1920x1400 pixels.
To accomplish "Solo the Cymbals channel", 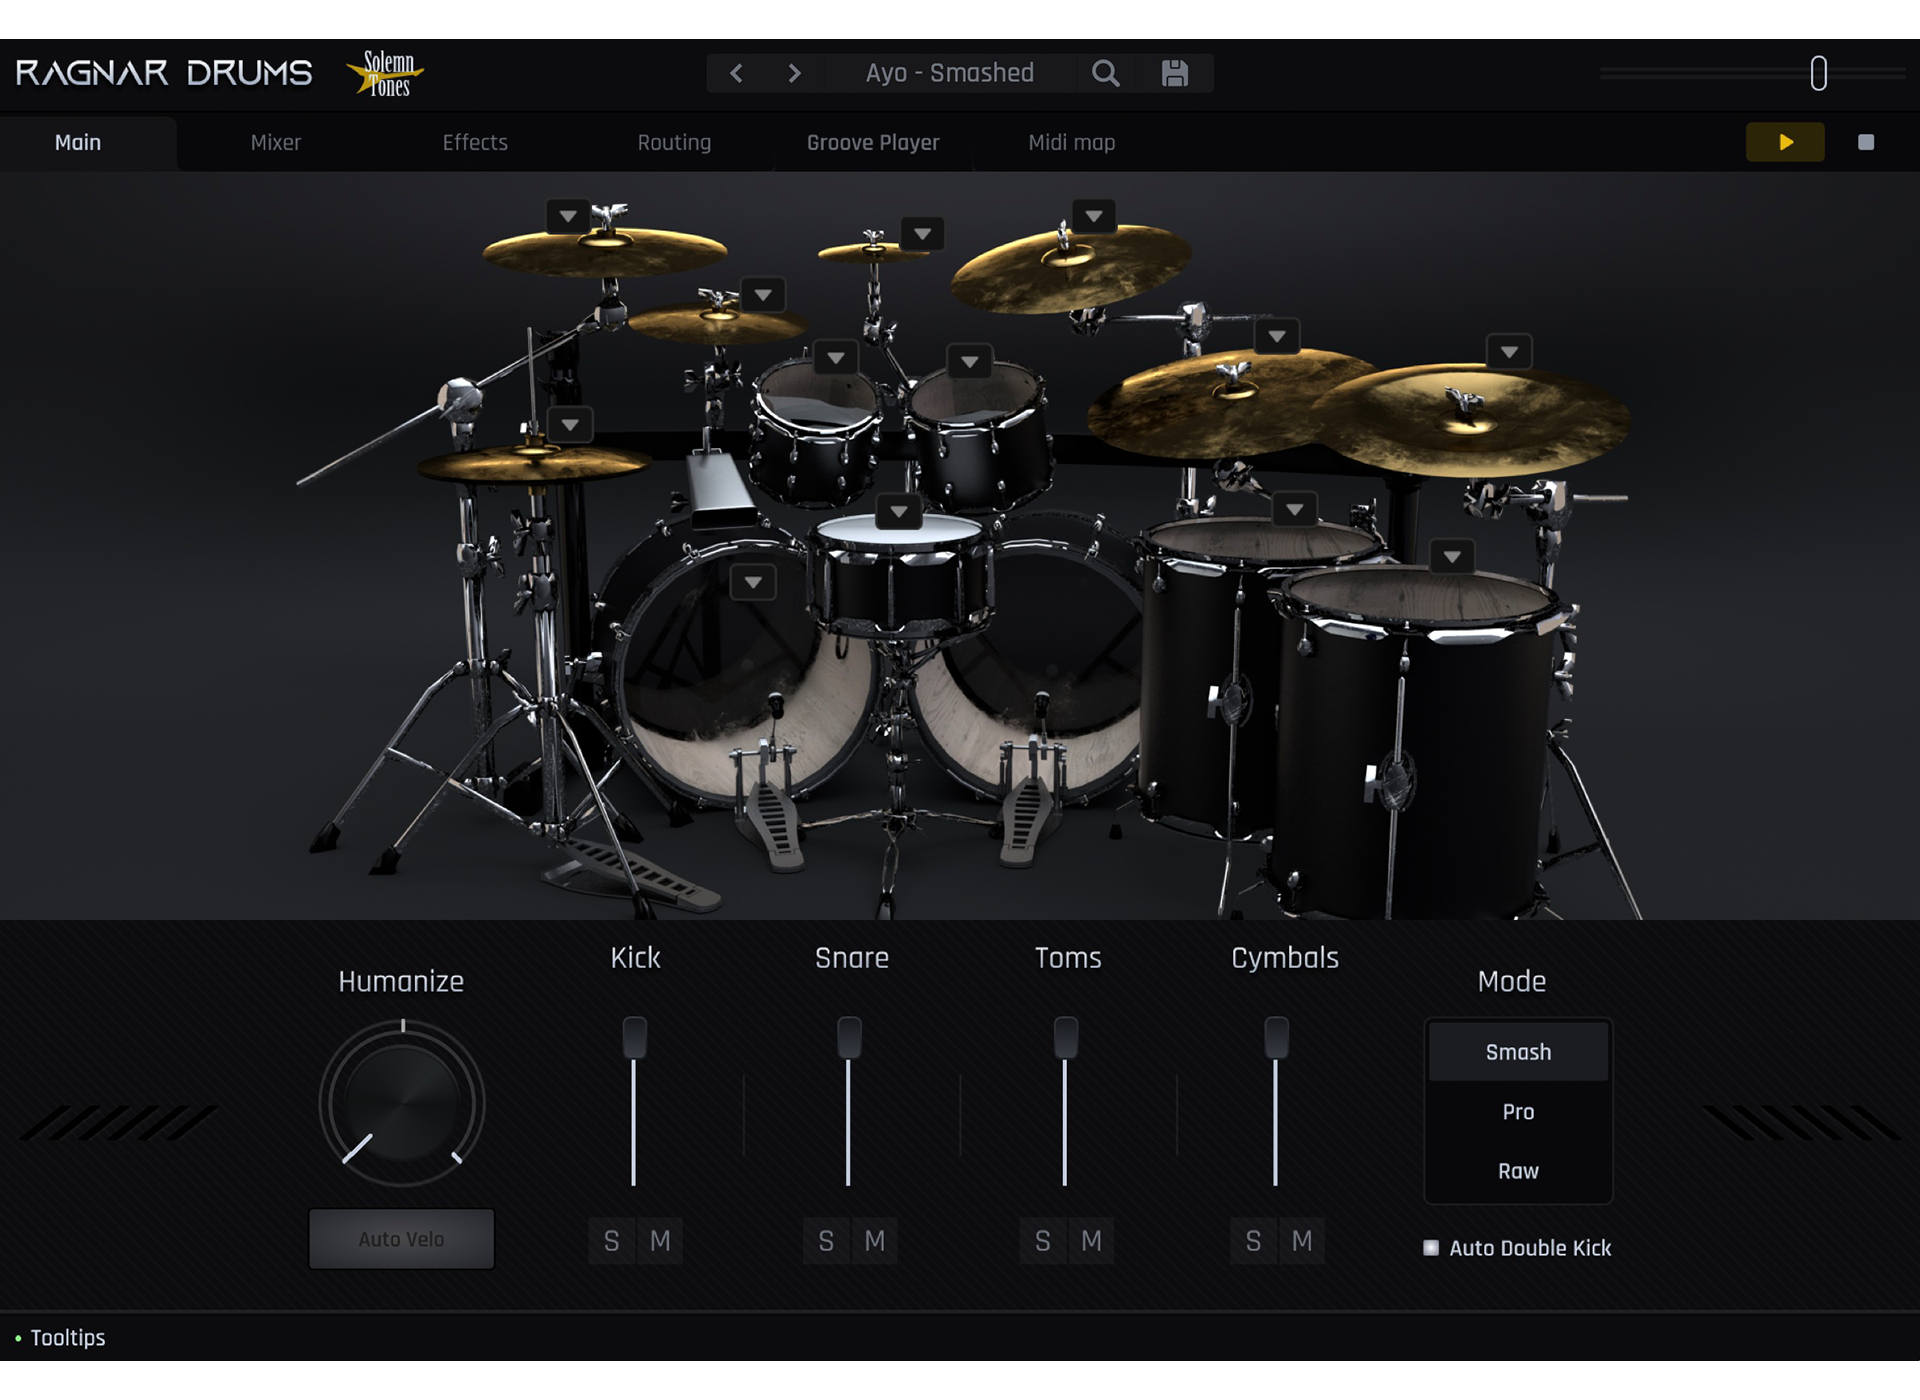I will pyautogui.click(x=1253, y=1241).
